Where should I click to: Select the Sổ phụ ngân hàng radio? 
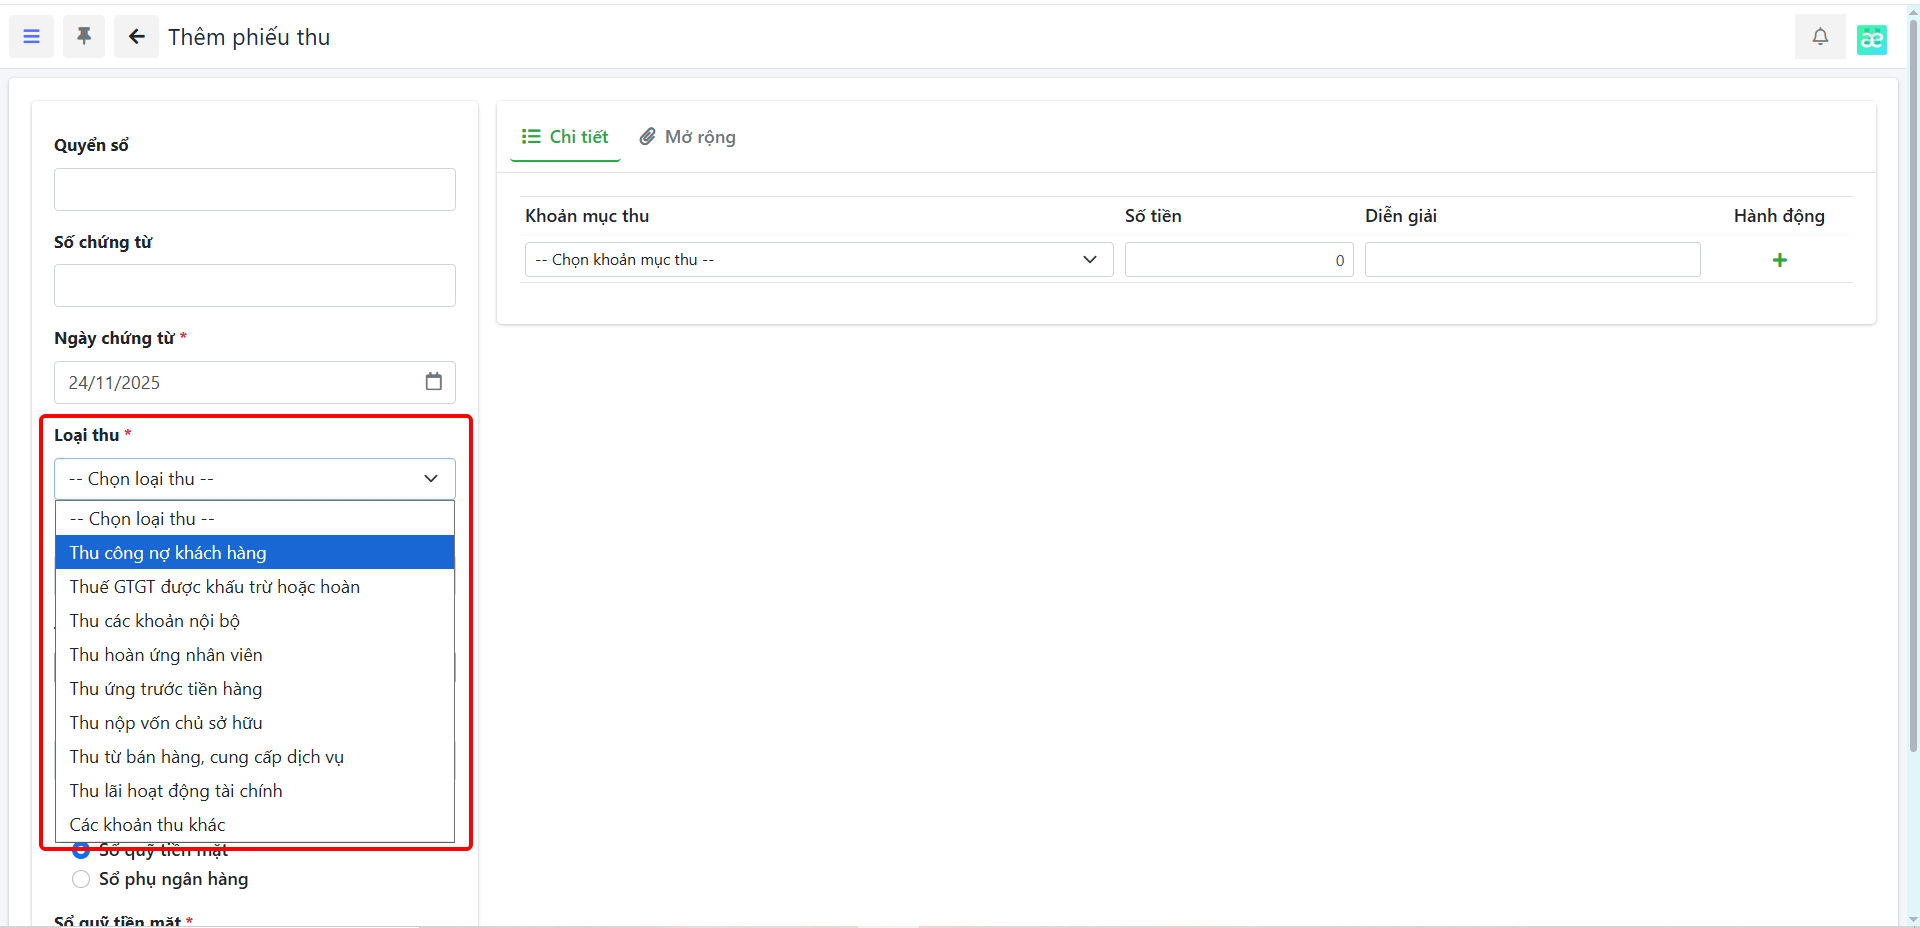point(81,879)
